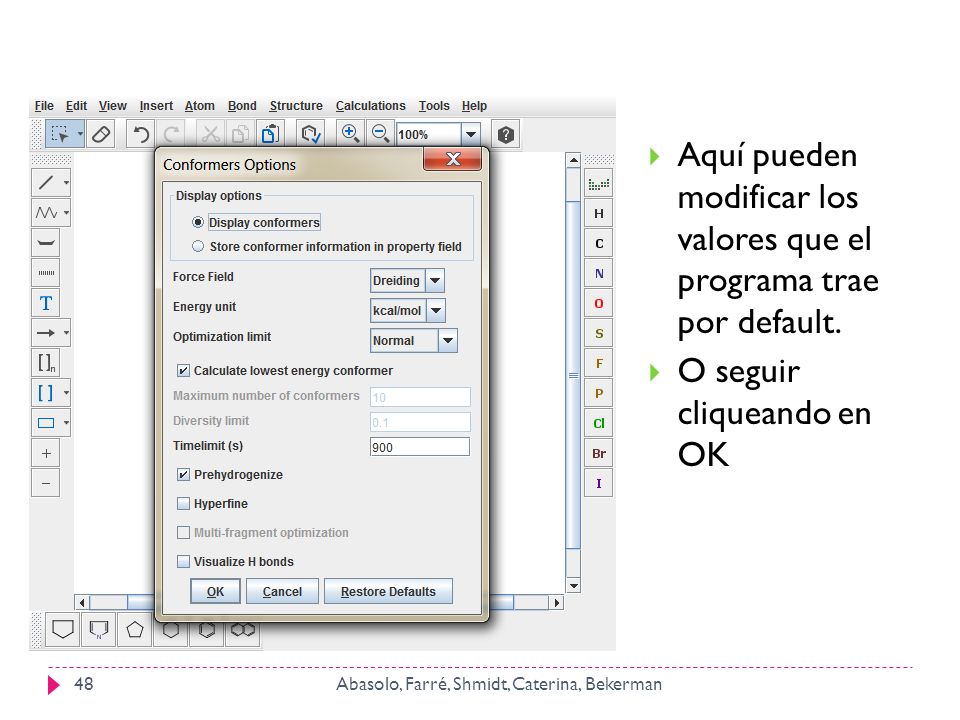Click the structure check icon
960x720 pixels.
(x=310, y=134)
